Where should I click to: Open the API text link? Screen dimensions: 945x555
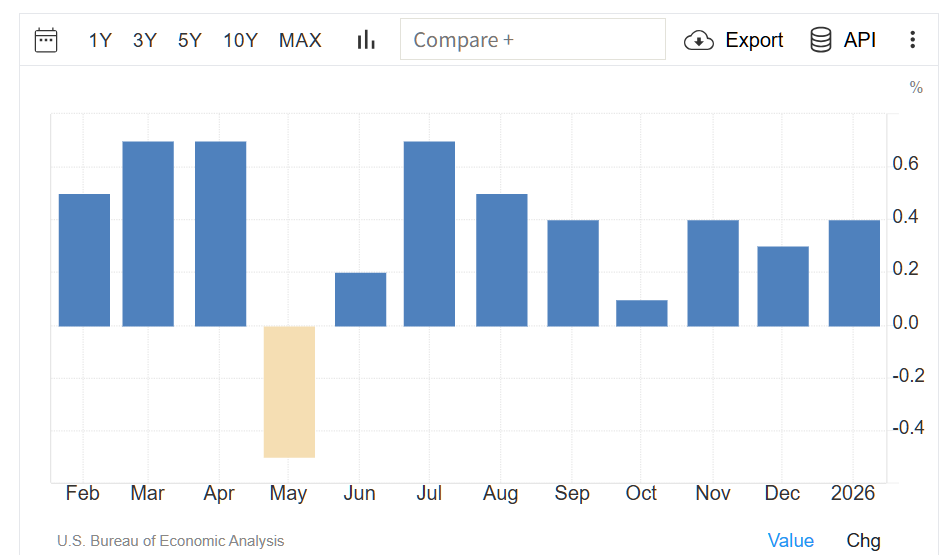[x=860, y=40]
